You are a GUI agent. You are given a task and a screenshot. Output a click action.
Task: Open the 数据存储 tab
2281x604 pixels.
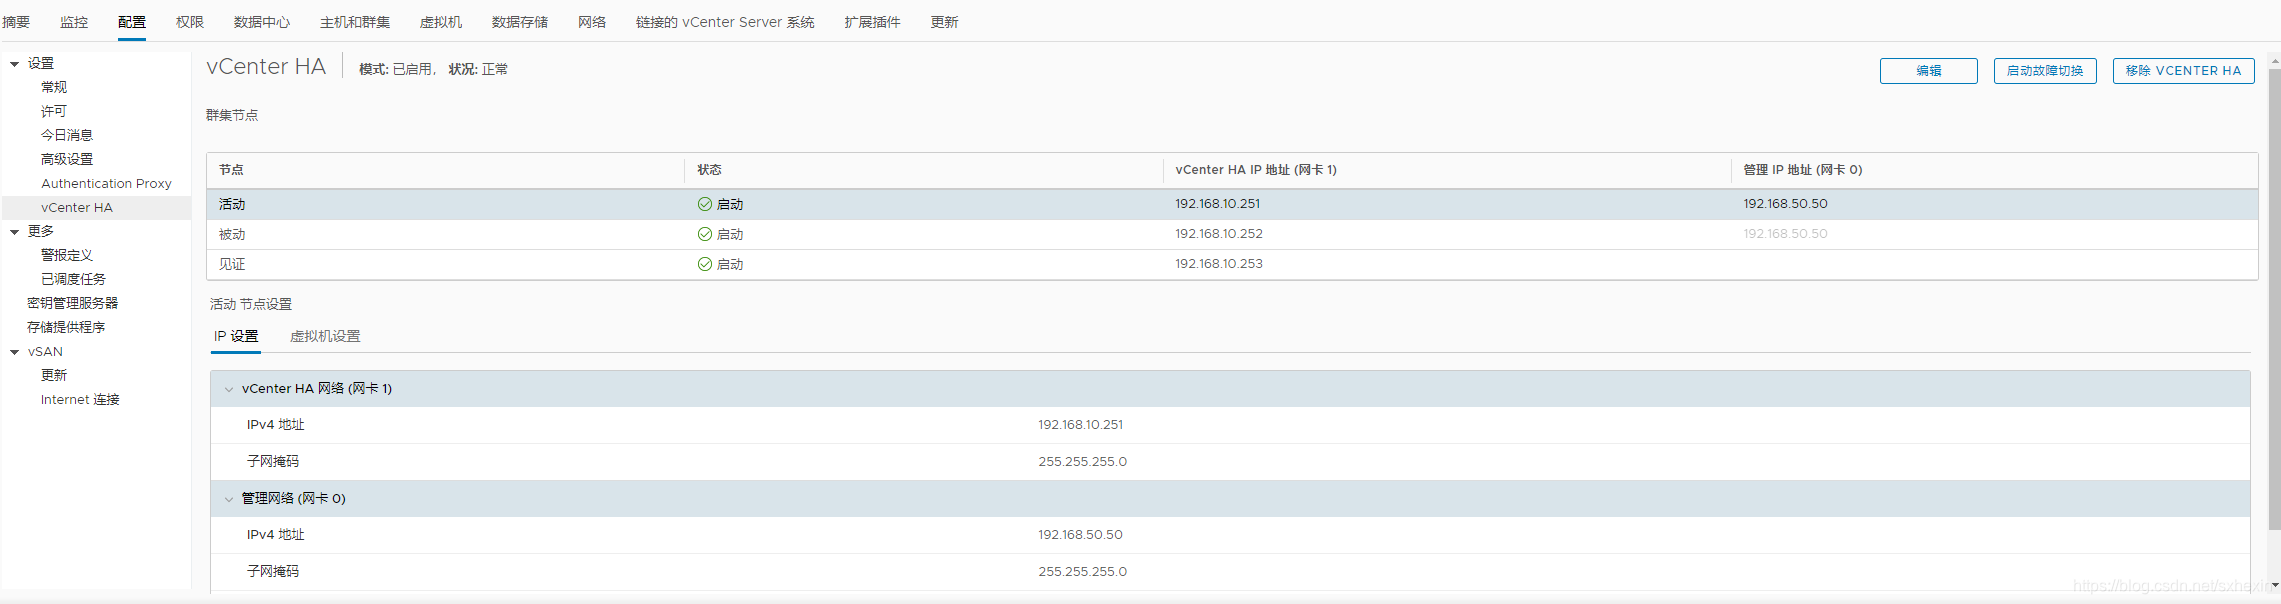pos(520,22)
